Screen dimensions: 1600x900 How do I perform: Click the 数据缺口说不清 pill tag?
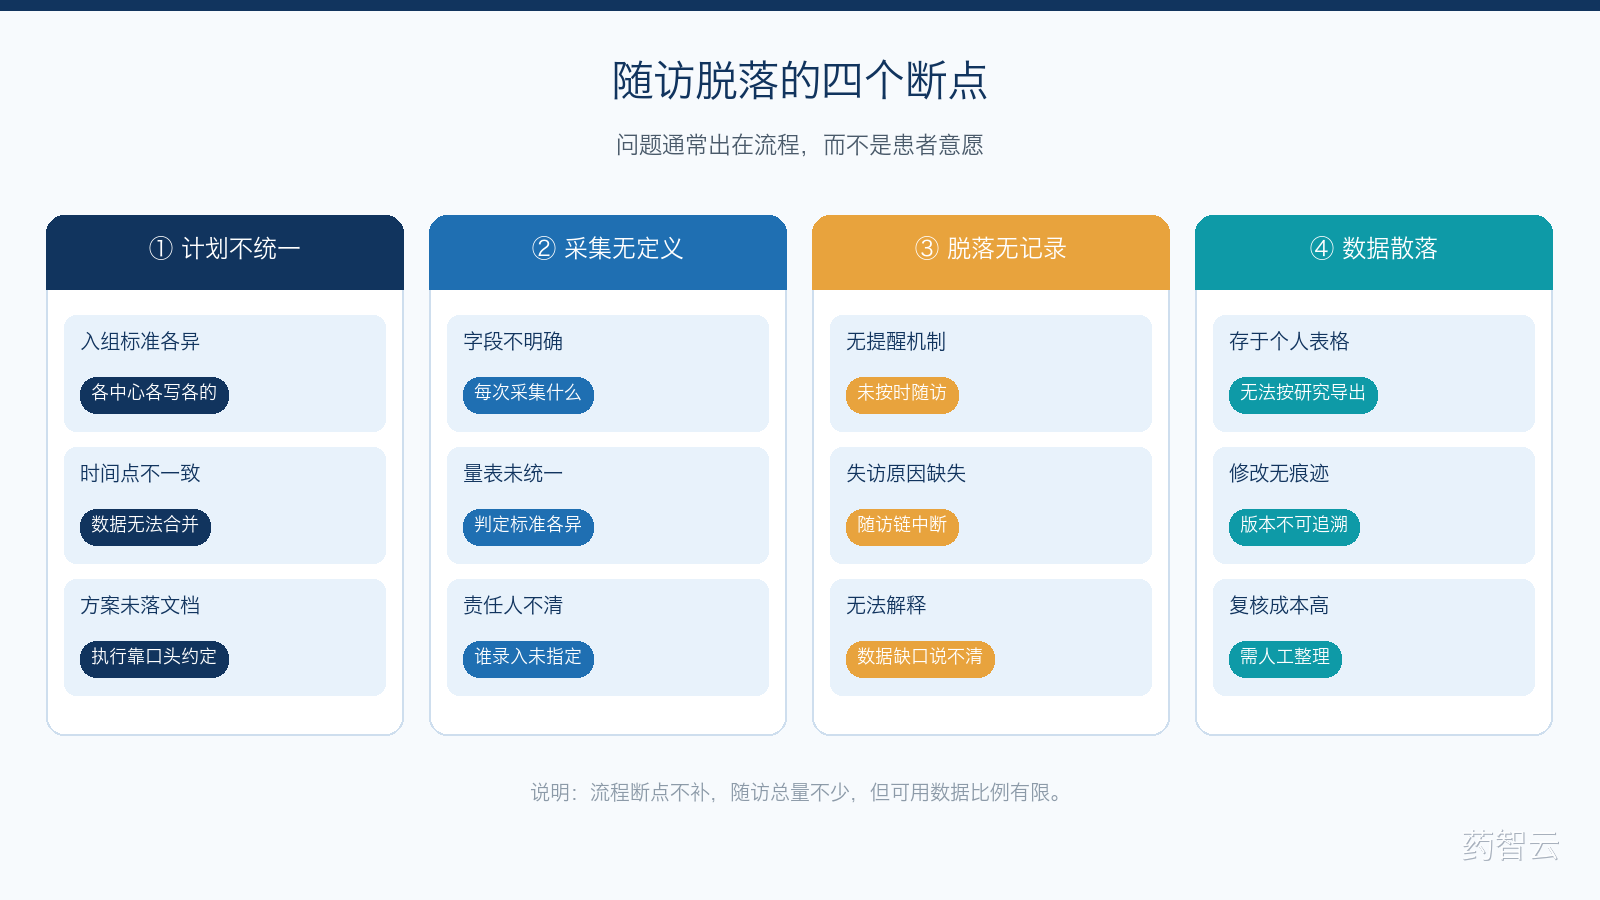coord(920,657)
